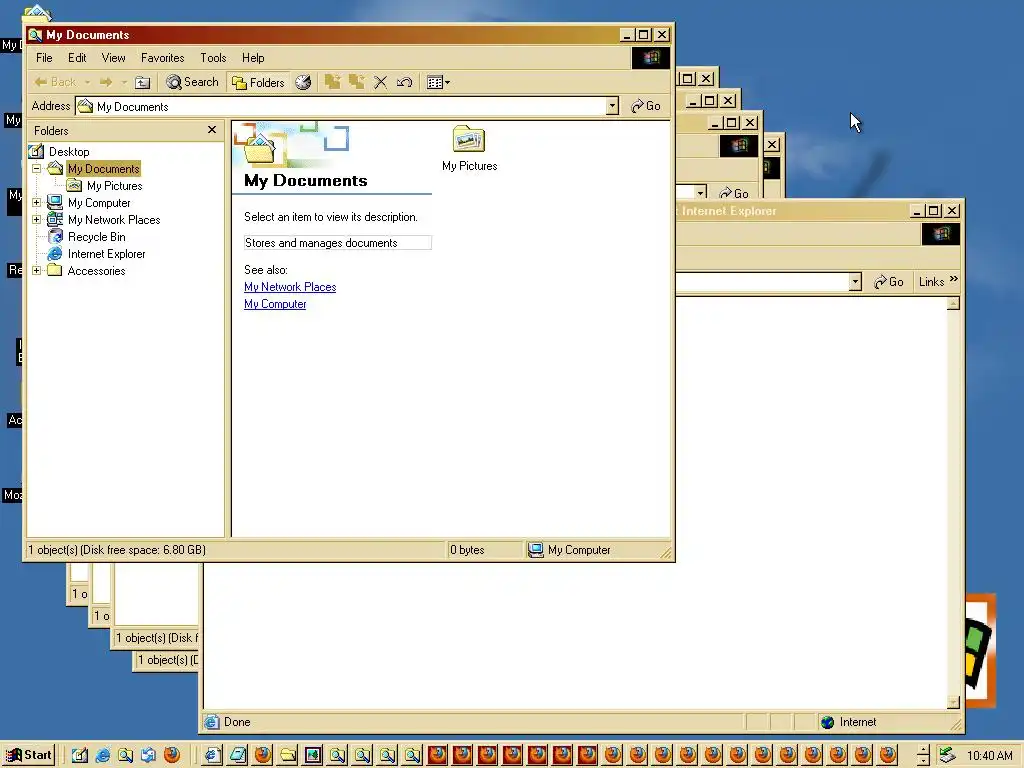1024x768 pixels.
Task: Click scroll down arrow in Internet Explorer window
Action: [953, 702]
